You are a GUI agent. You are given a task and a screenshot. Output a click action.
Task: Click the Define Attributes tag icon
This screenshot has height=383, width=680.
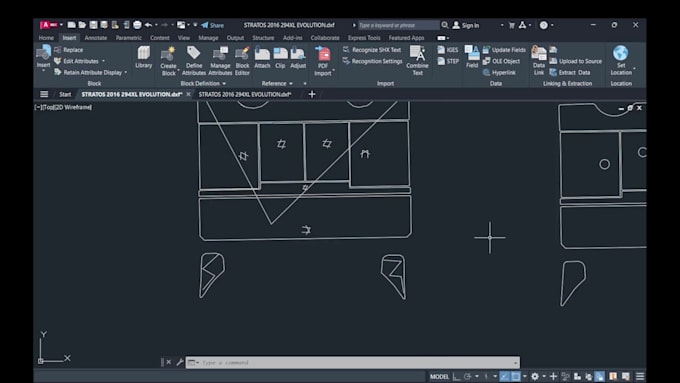[193, 53]
